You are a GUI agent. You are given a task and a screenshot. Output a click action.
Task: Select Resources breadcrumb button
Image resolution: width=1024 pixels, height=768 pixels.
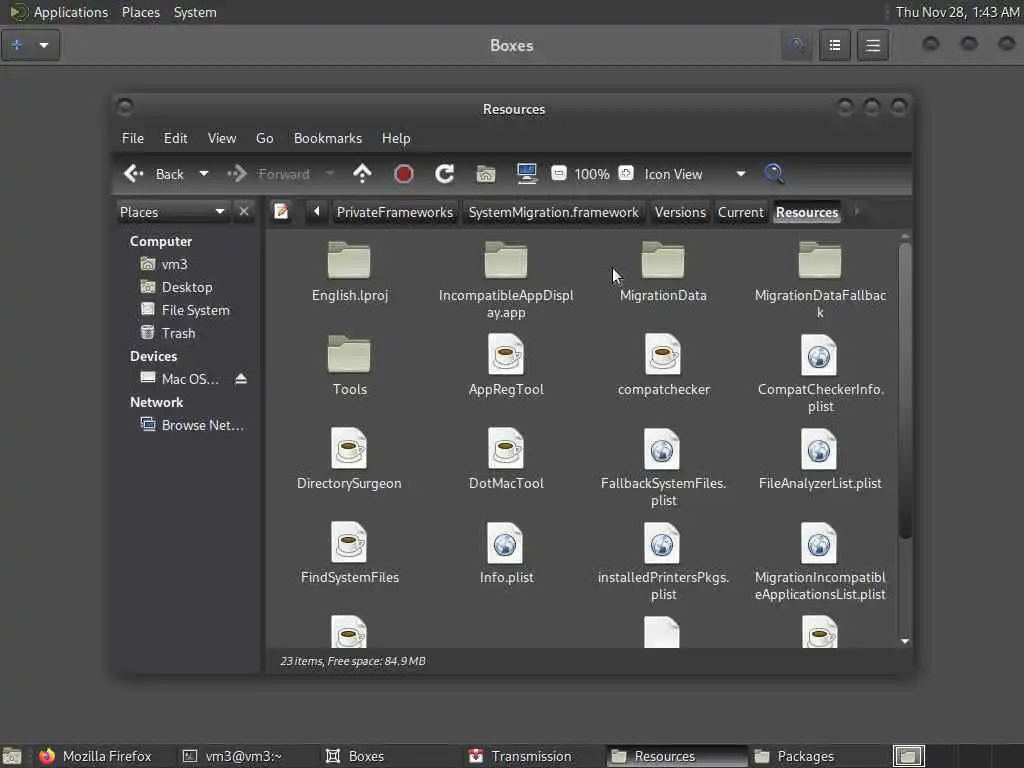pyautogui.click(x=807, y=212)
